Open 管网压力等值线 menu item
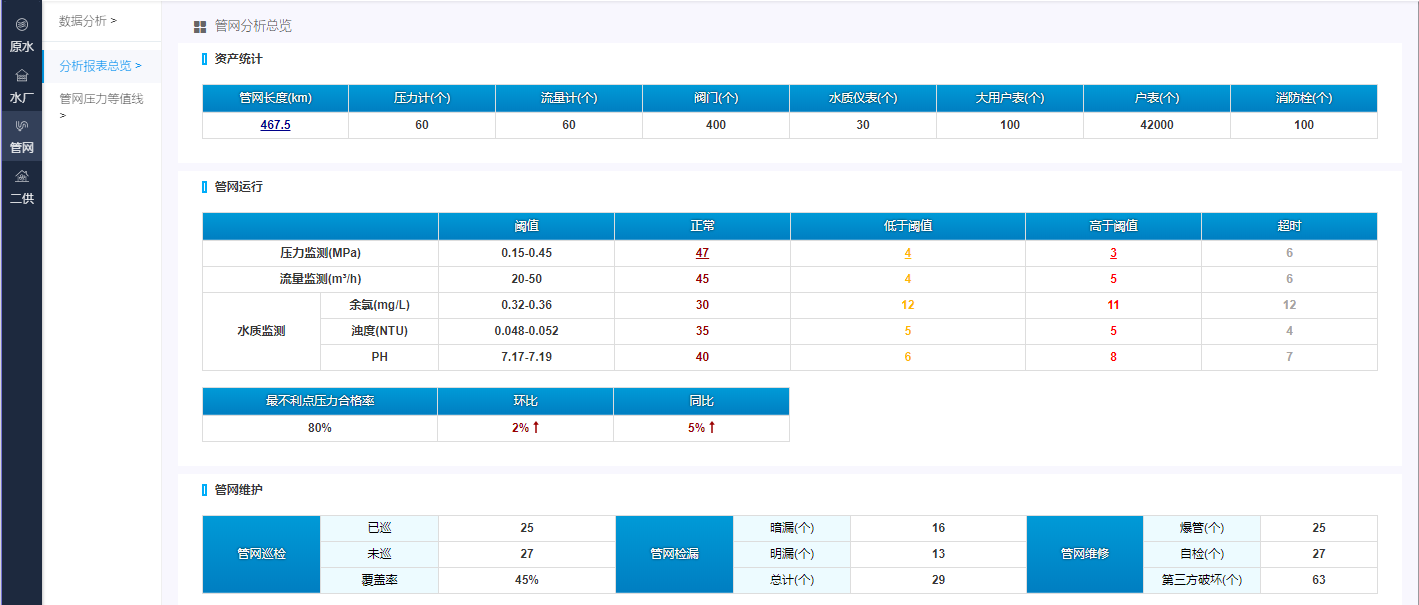The image size is (1419, 605). (x=101, y=99)
